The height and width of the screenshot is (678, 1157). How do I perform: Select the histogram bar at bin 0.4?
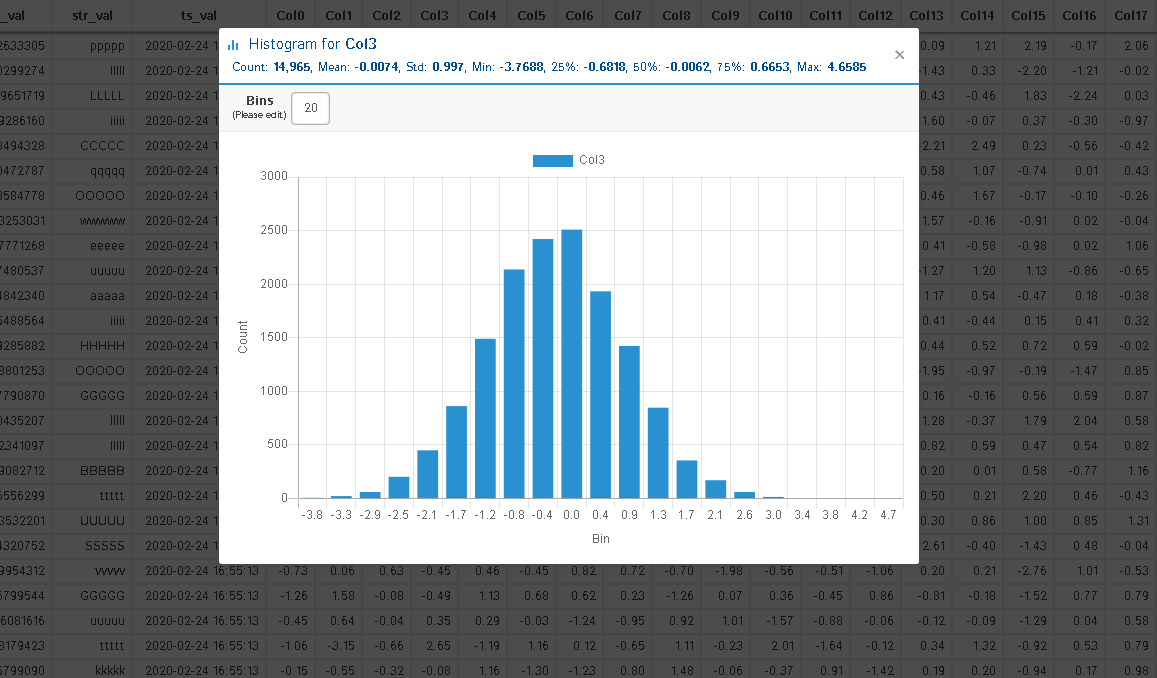[601, 395]
